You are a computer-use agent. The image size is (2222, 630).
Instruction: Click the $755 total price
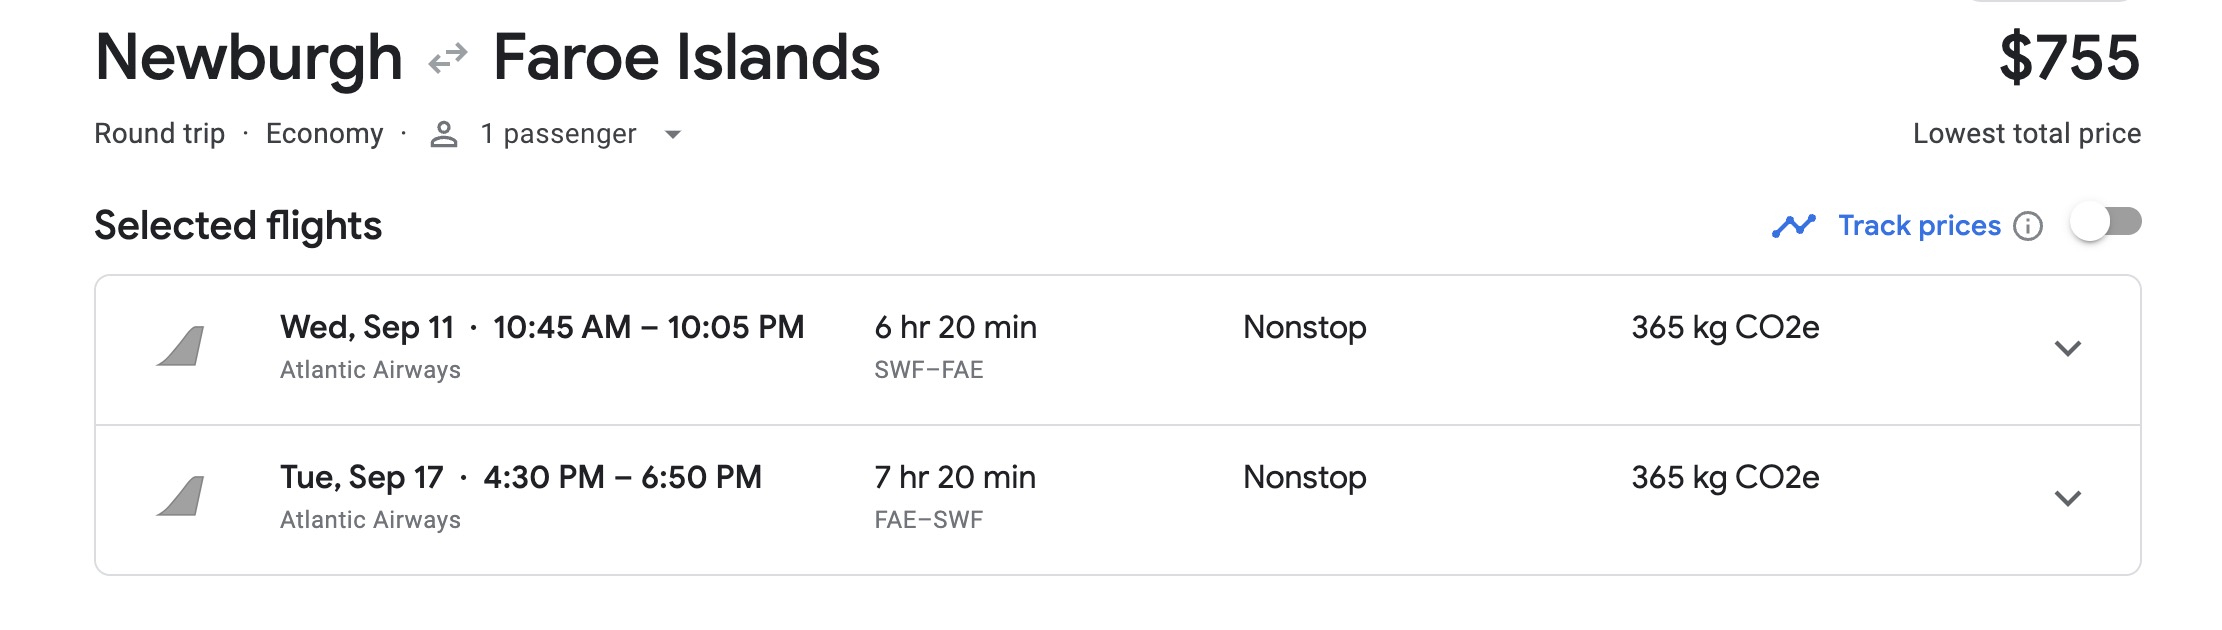click(2069, 58)
